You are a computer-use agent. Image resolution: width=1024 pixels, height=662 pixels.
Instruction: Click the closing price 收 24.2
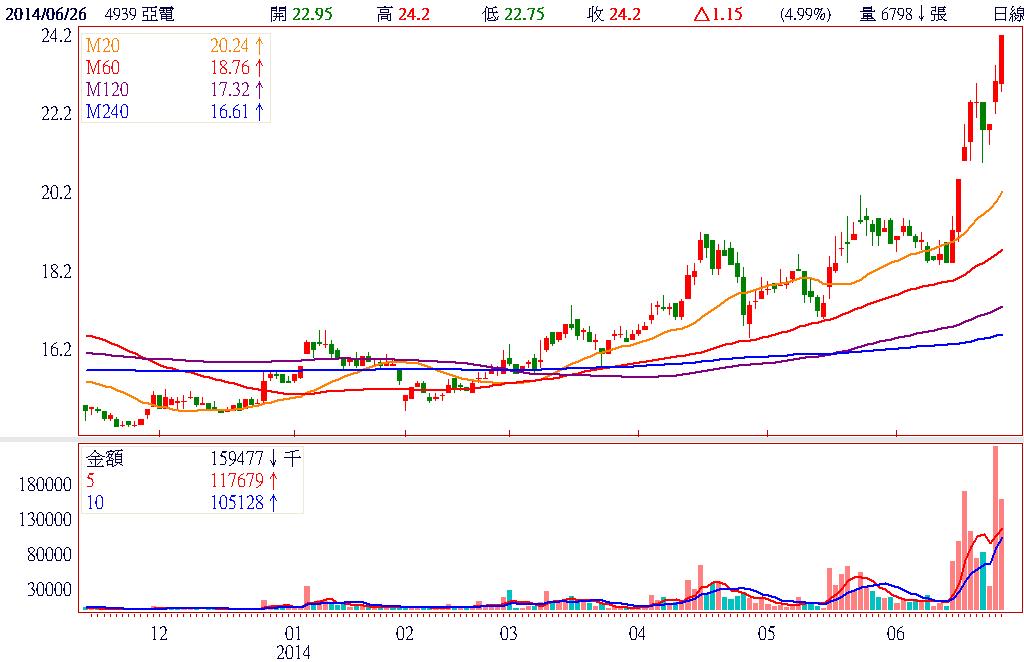614,14
